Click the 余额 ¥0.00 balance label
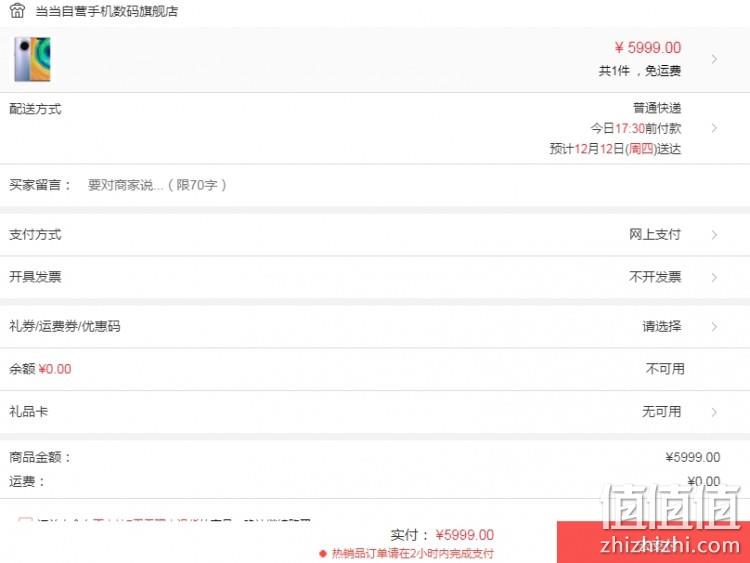 coord(40,369)
